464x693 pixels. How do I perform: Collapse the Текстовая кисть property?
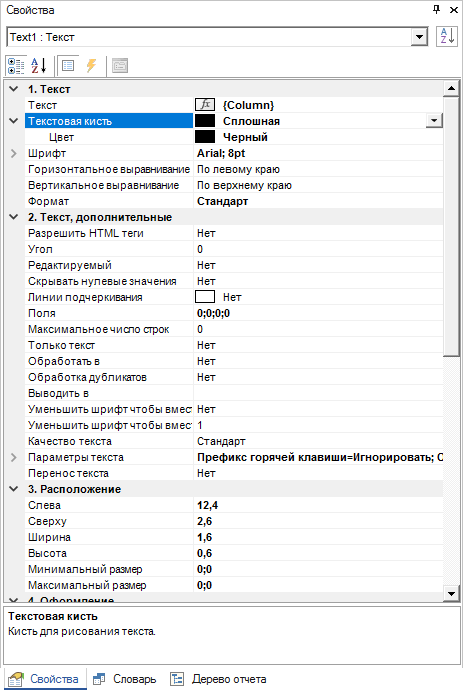click(x=14, y=121)
